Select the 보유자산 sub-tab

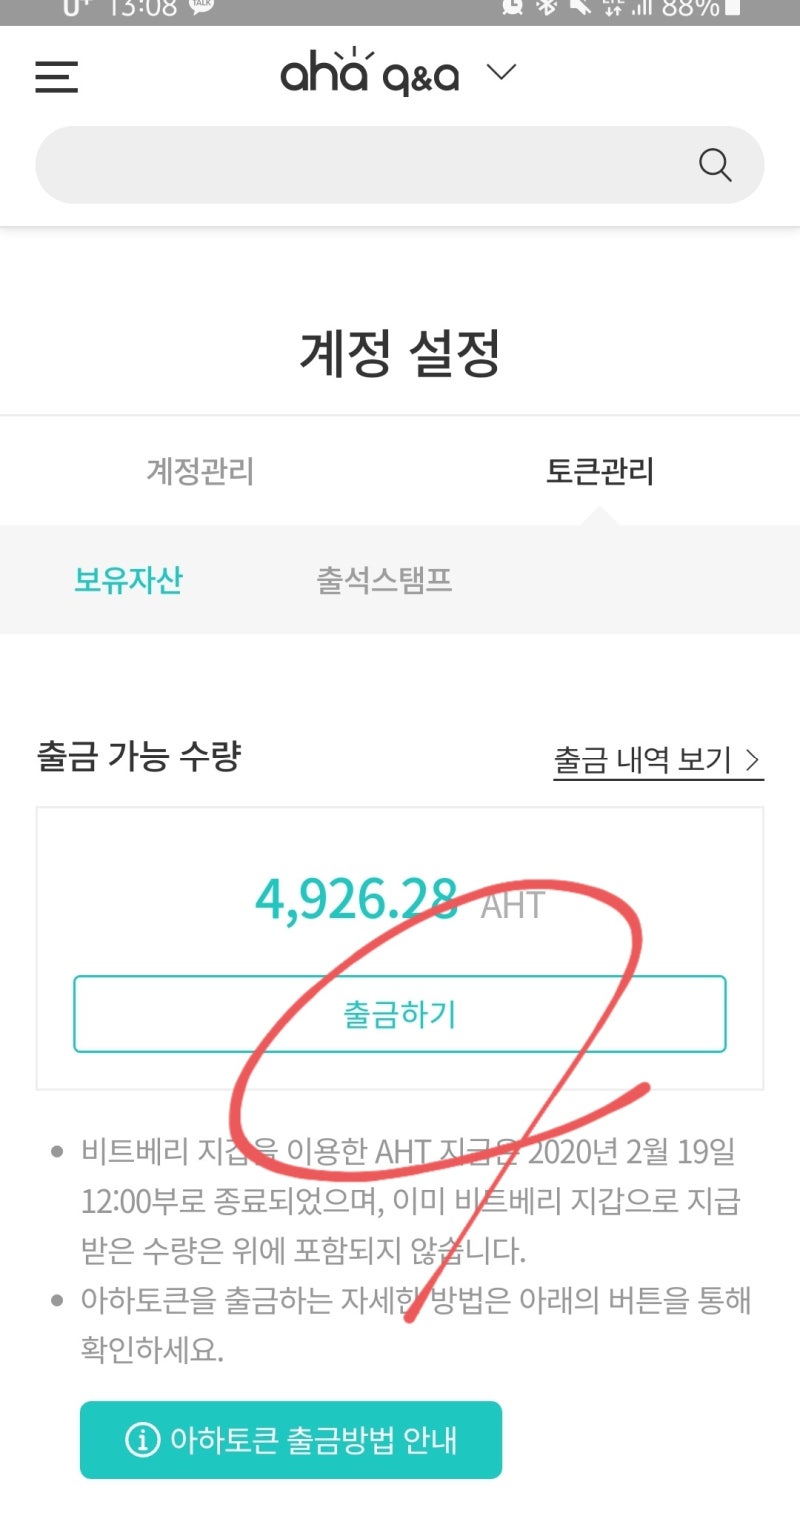[x=128, y=580]
